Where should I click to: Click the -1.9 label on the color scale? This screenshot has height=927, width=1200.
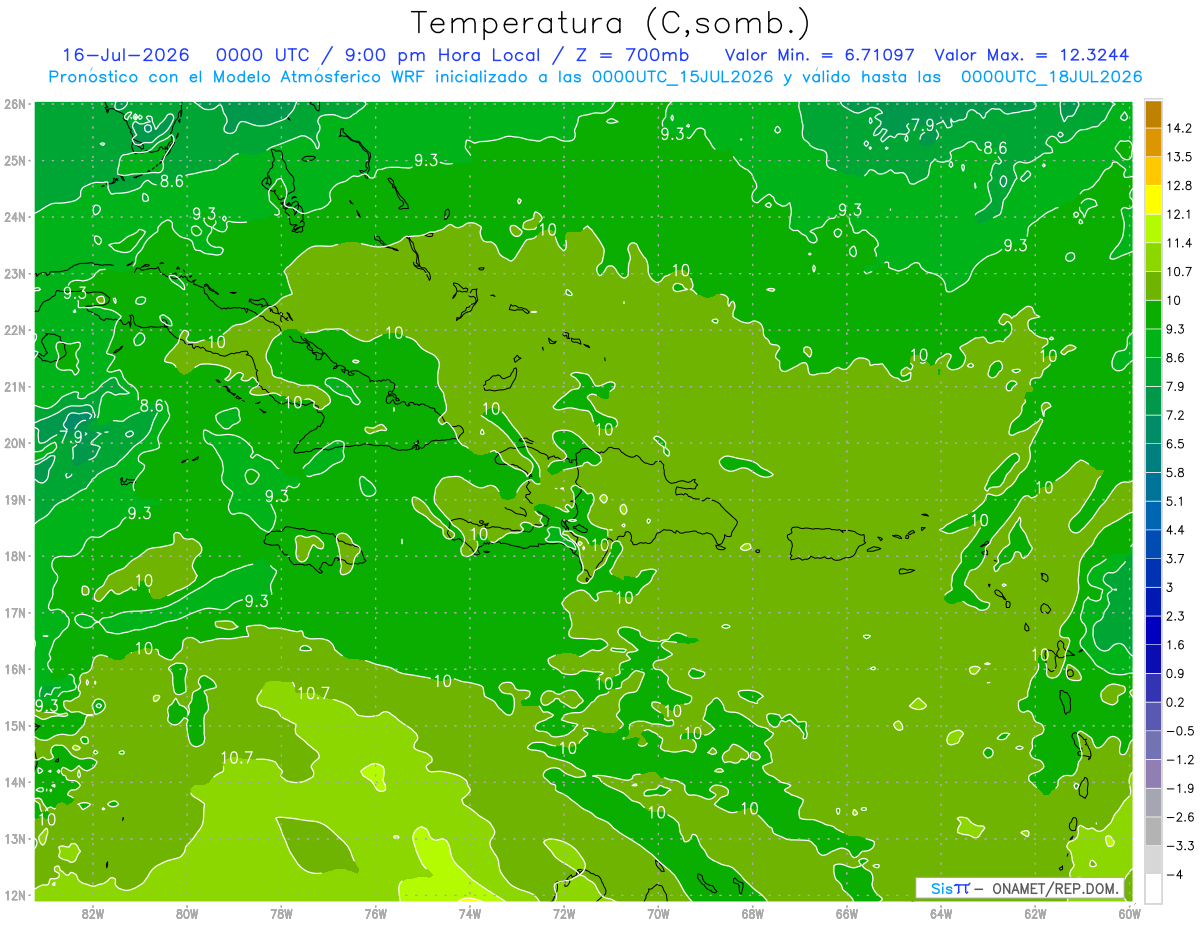coord(1179,788)
